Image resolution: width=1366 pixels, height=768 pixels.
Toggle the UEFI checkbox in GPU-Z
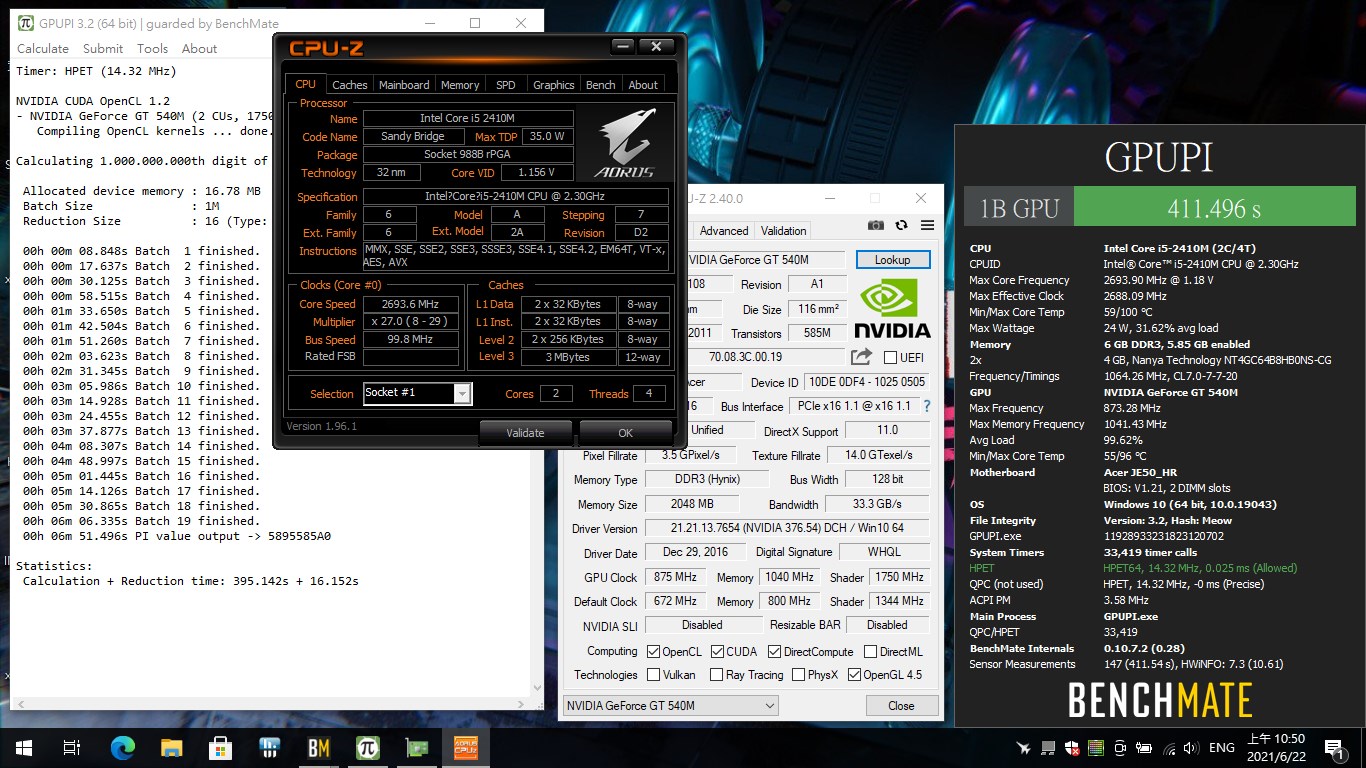click(x=890, y=357)
